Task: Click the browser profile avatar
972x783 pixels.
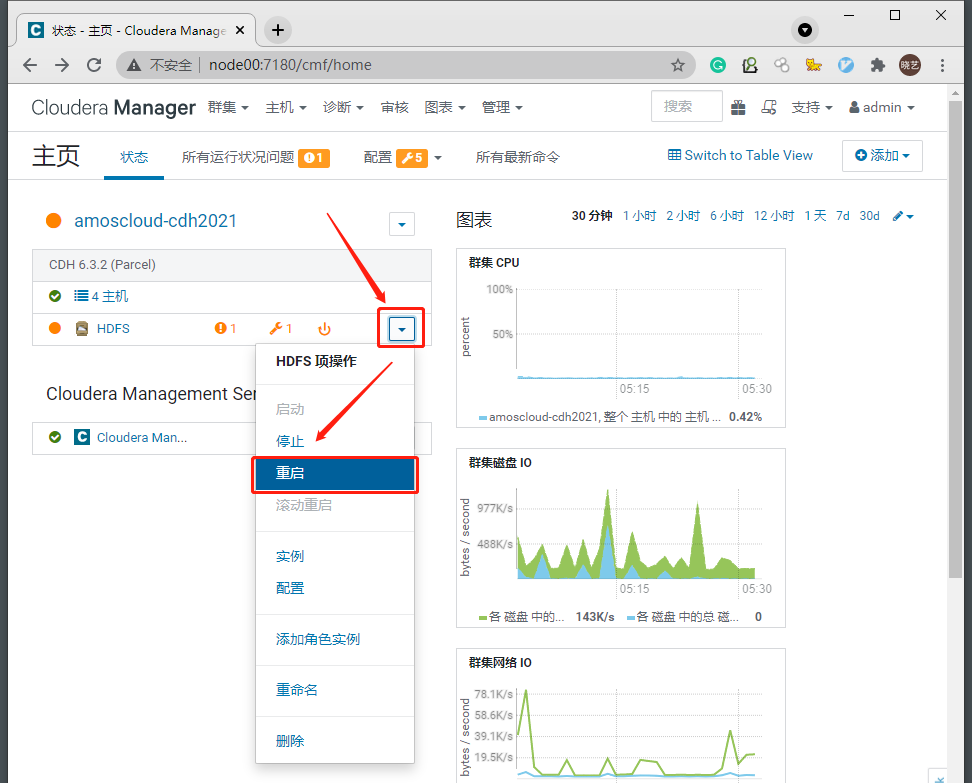Action: pyautogui.click(x=910, y=65)
